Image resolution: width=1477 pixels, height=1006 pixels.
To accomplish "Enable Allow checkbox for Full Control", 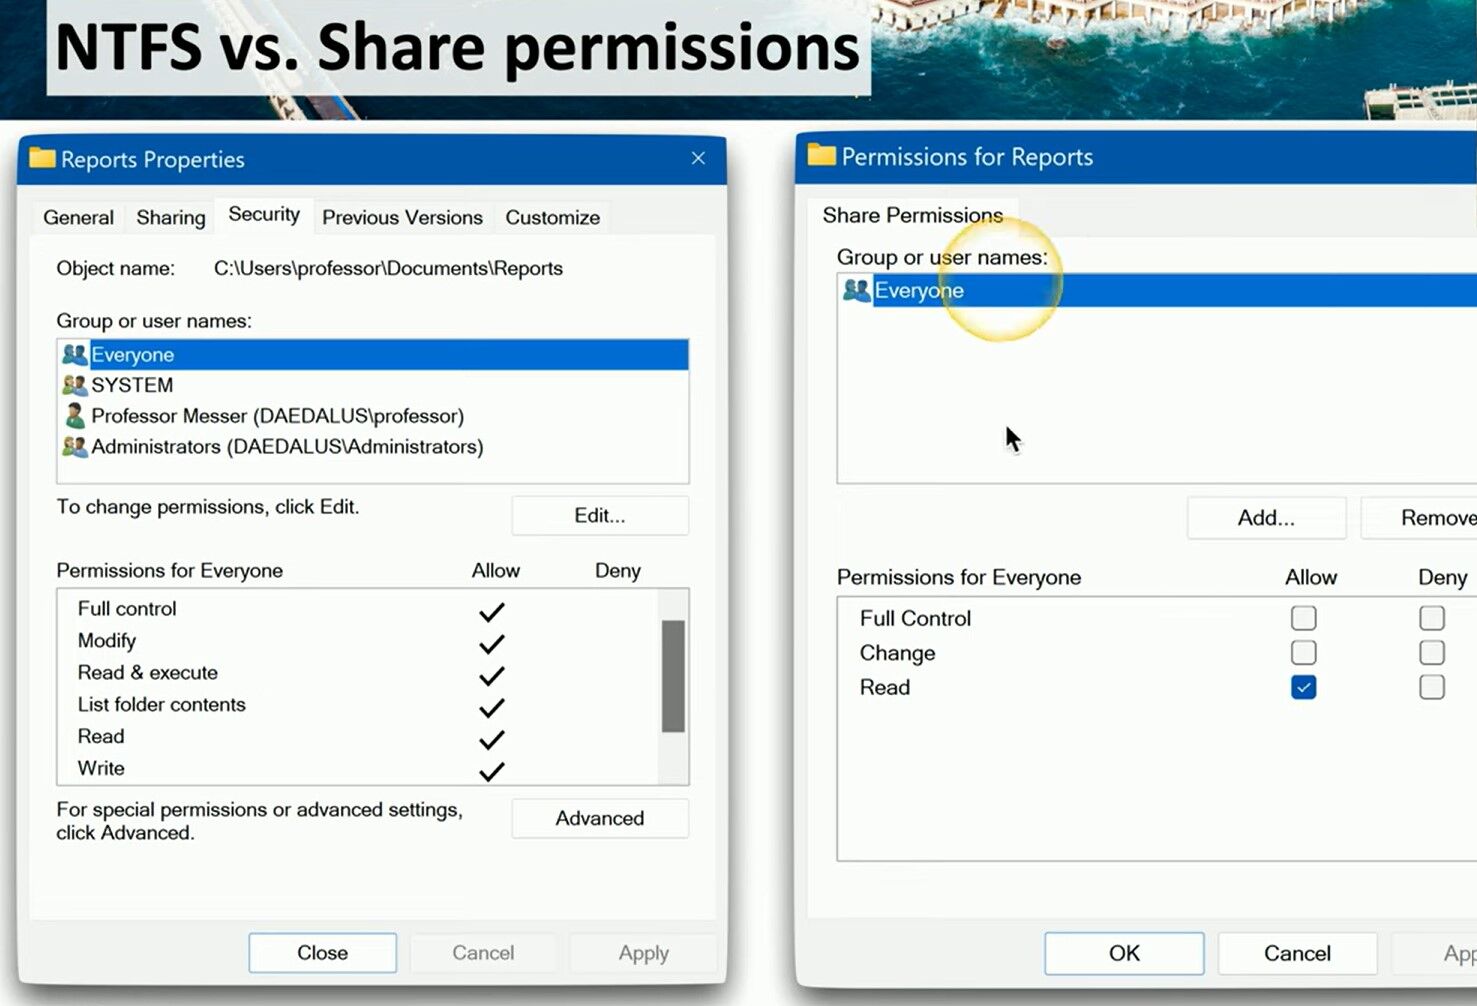I will coord(1303,618).
